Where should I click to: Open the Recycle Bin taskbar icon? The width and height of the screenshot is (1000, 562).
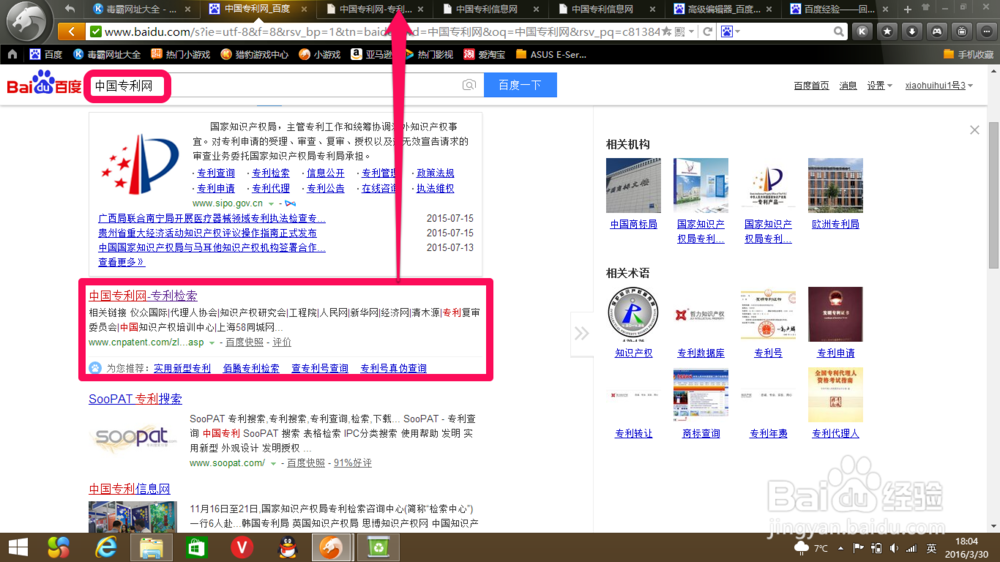click(x=378, y=547)
